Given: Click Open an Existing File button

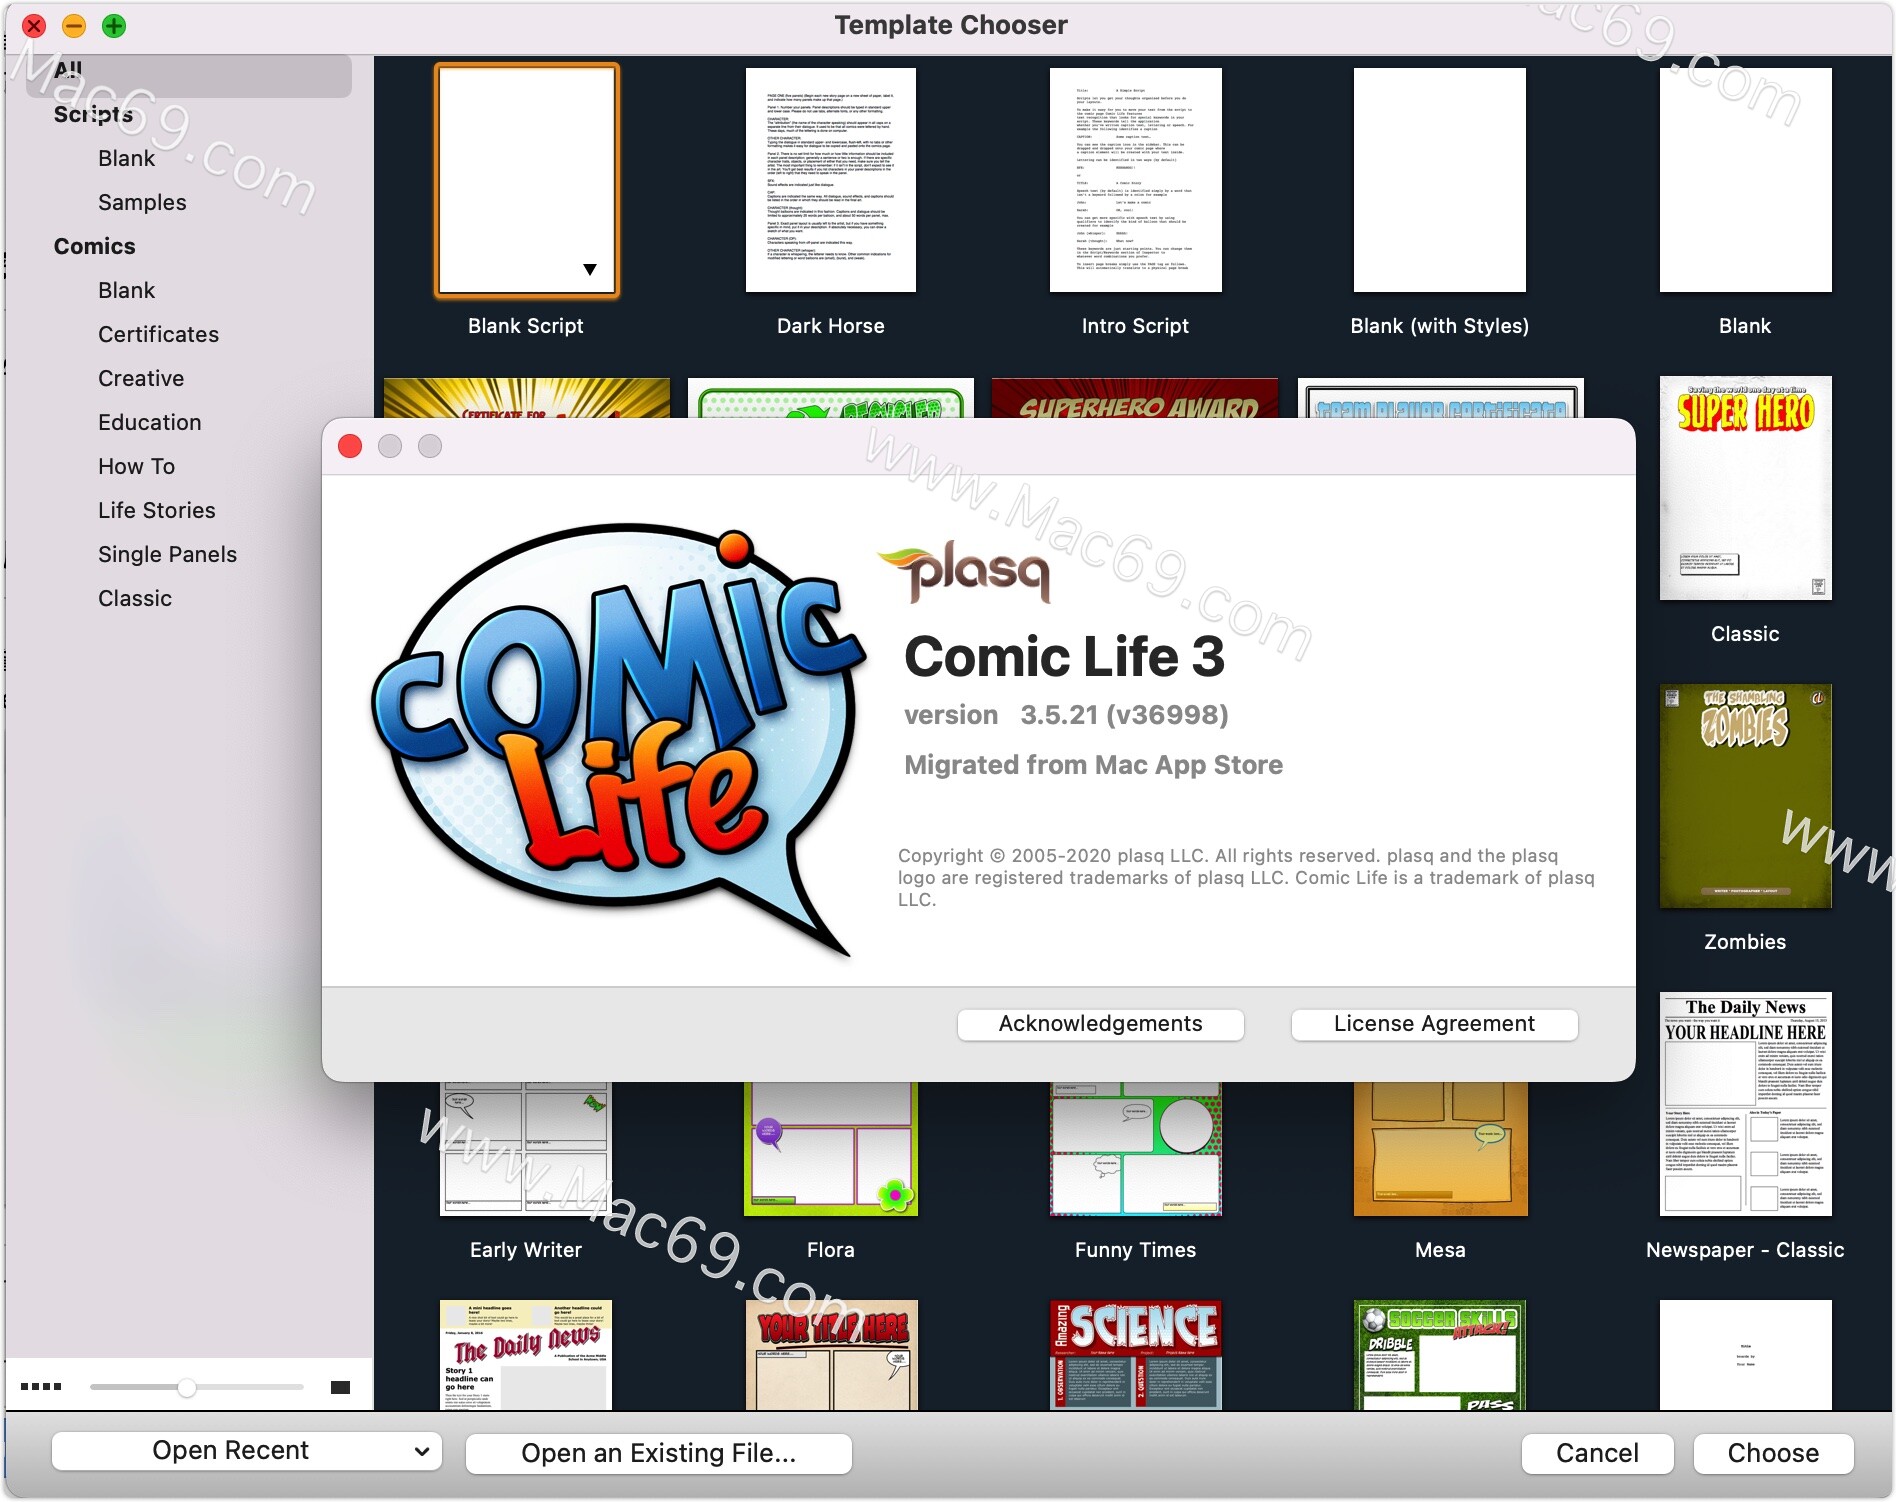Looking at the screenshot, I should (659, 1453).
